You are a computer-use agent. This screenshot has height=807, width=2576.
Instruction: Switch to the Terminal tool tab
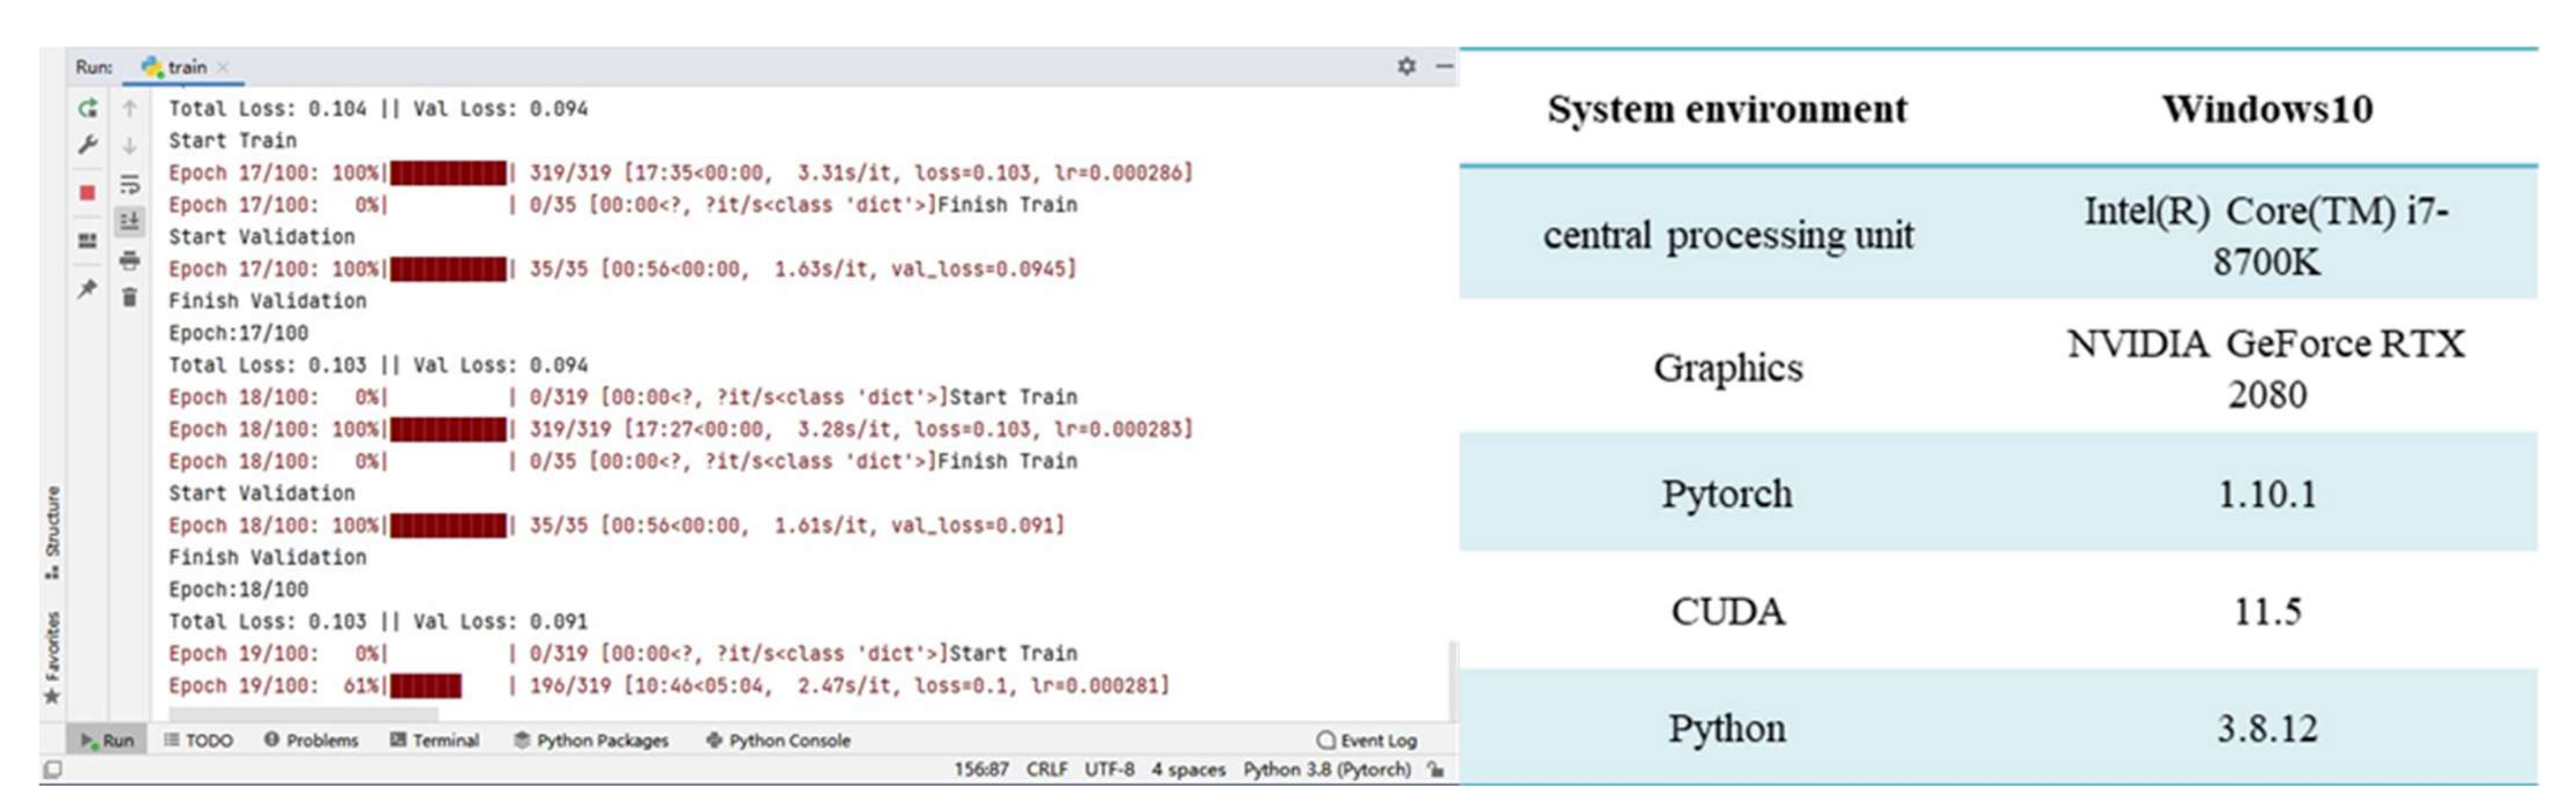[x=435, y=740]
